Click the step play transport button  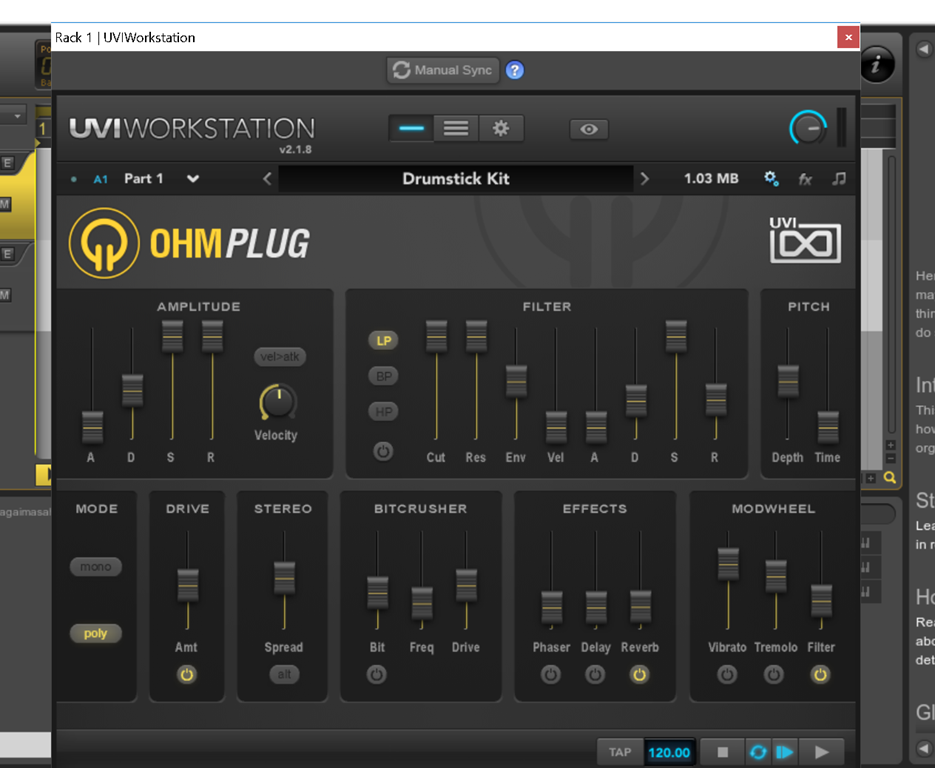[x=785, y=752]
